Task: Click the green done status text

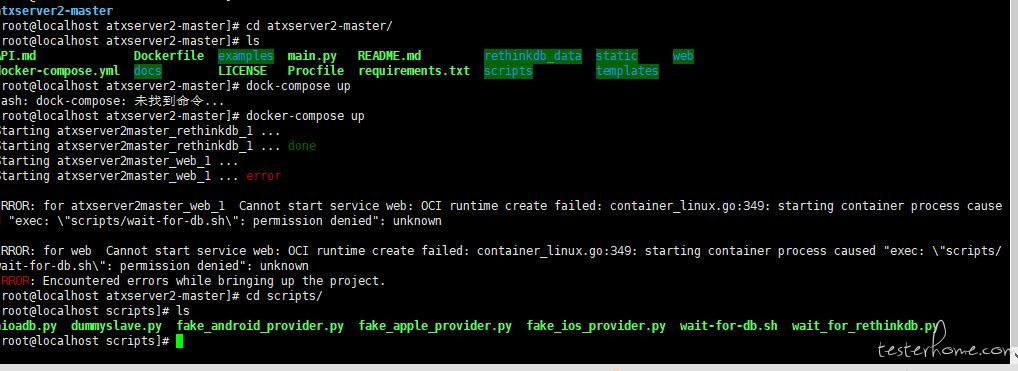Action: click(302, 146)
